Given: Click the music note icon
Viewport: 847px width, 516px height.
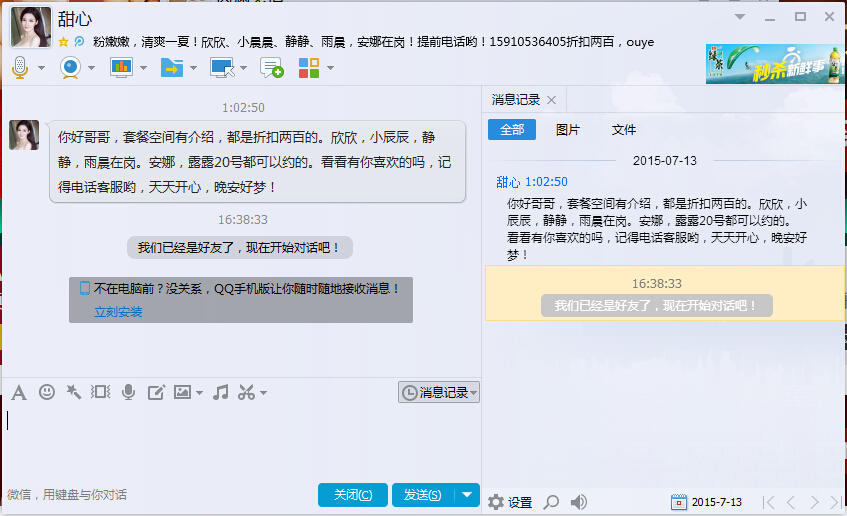Looking at the screenshot, I should click(x=221, y=392).
